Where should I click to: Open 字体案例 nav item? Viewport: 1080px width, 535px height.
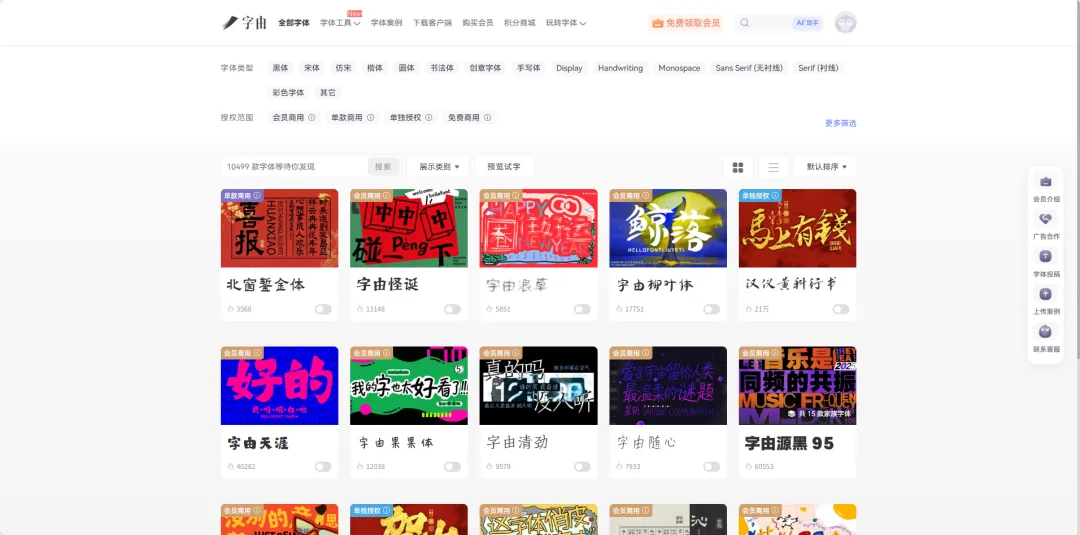point(386,23)
